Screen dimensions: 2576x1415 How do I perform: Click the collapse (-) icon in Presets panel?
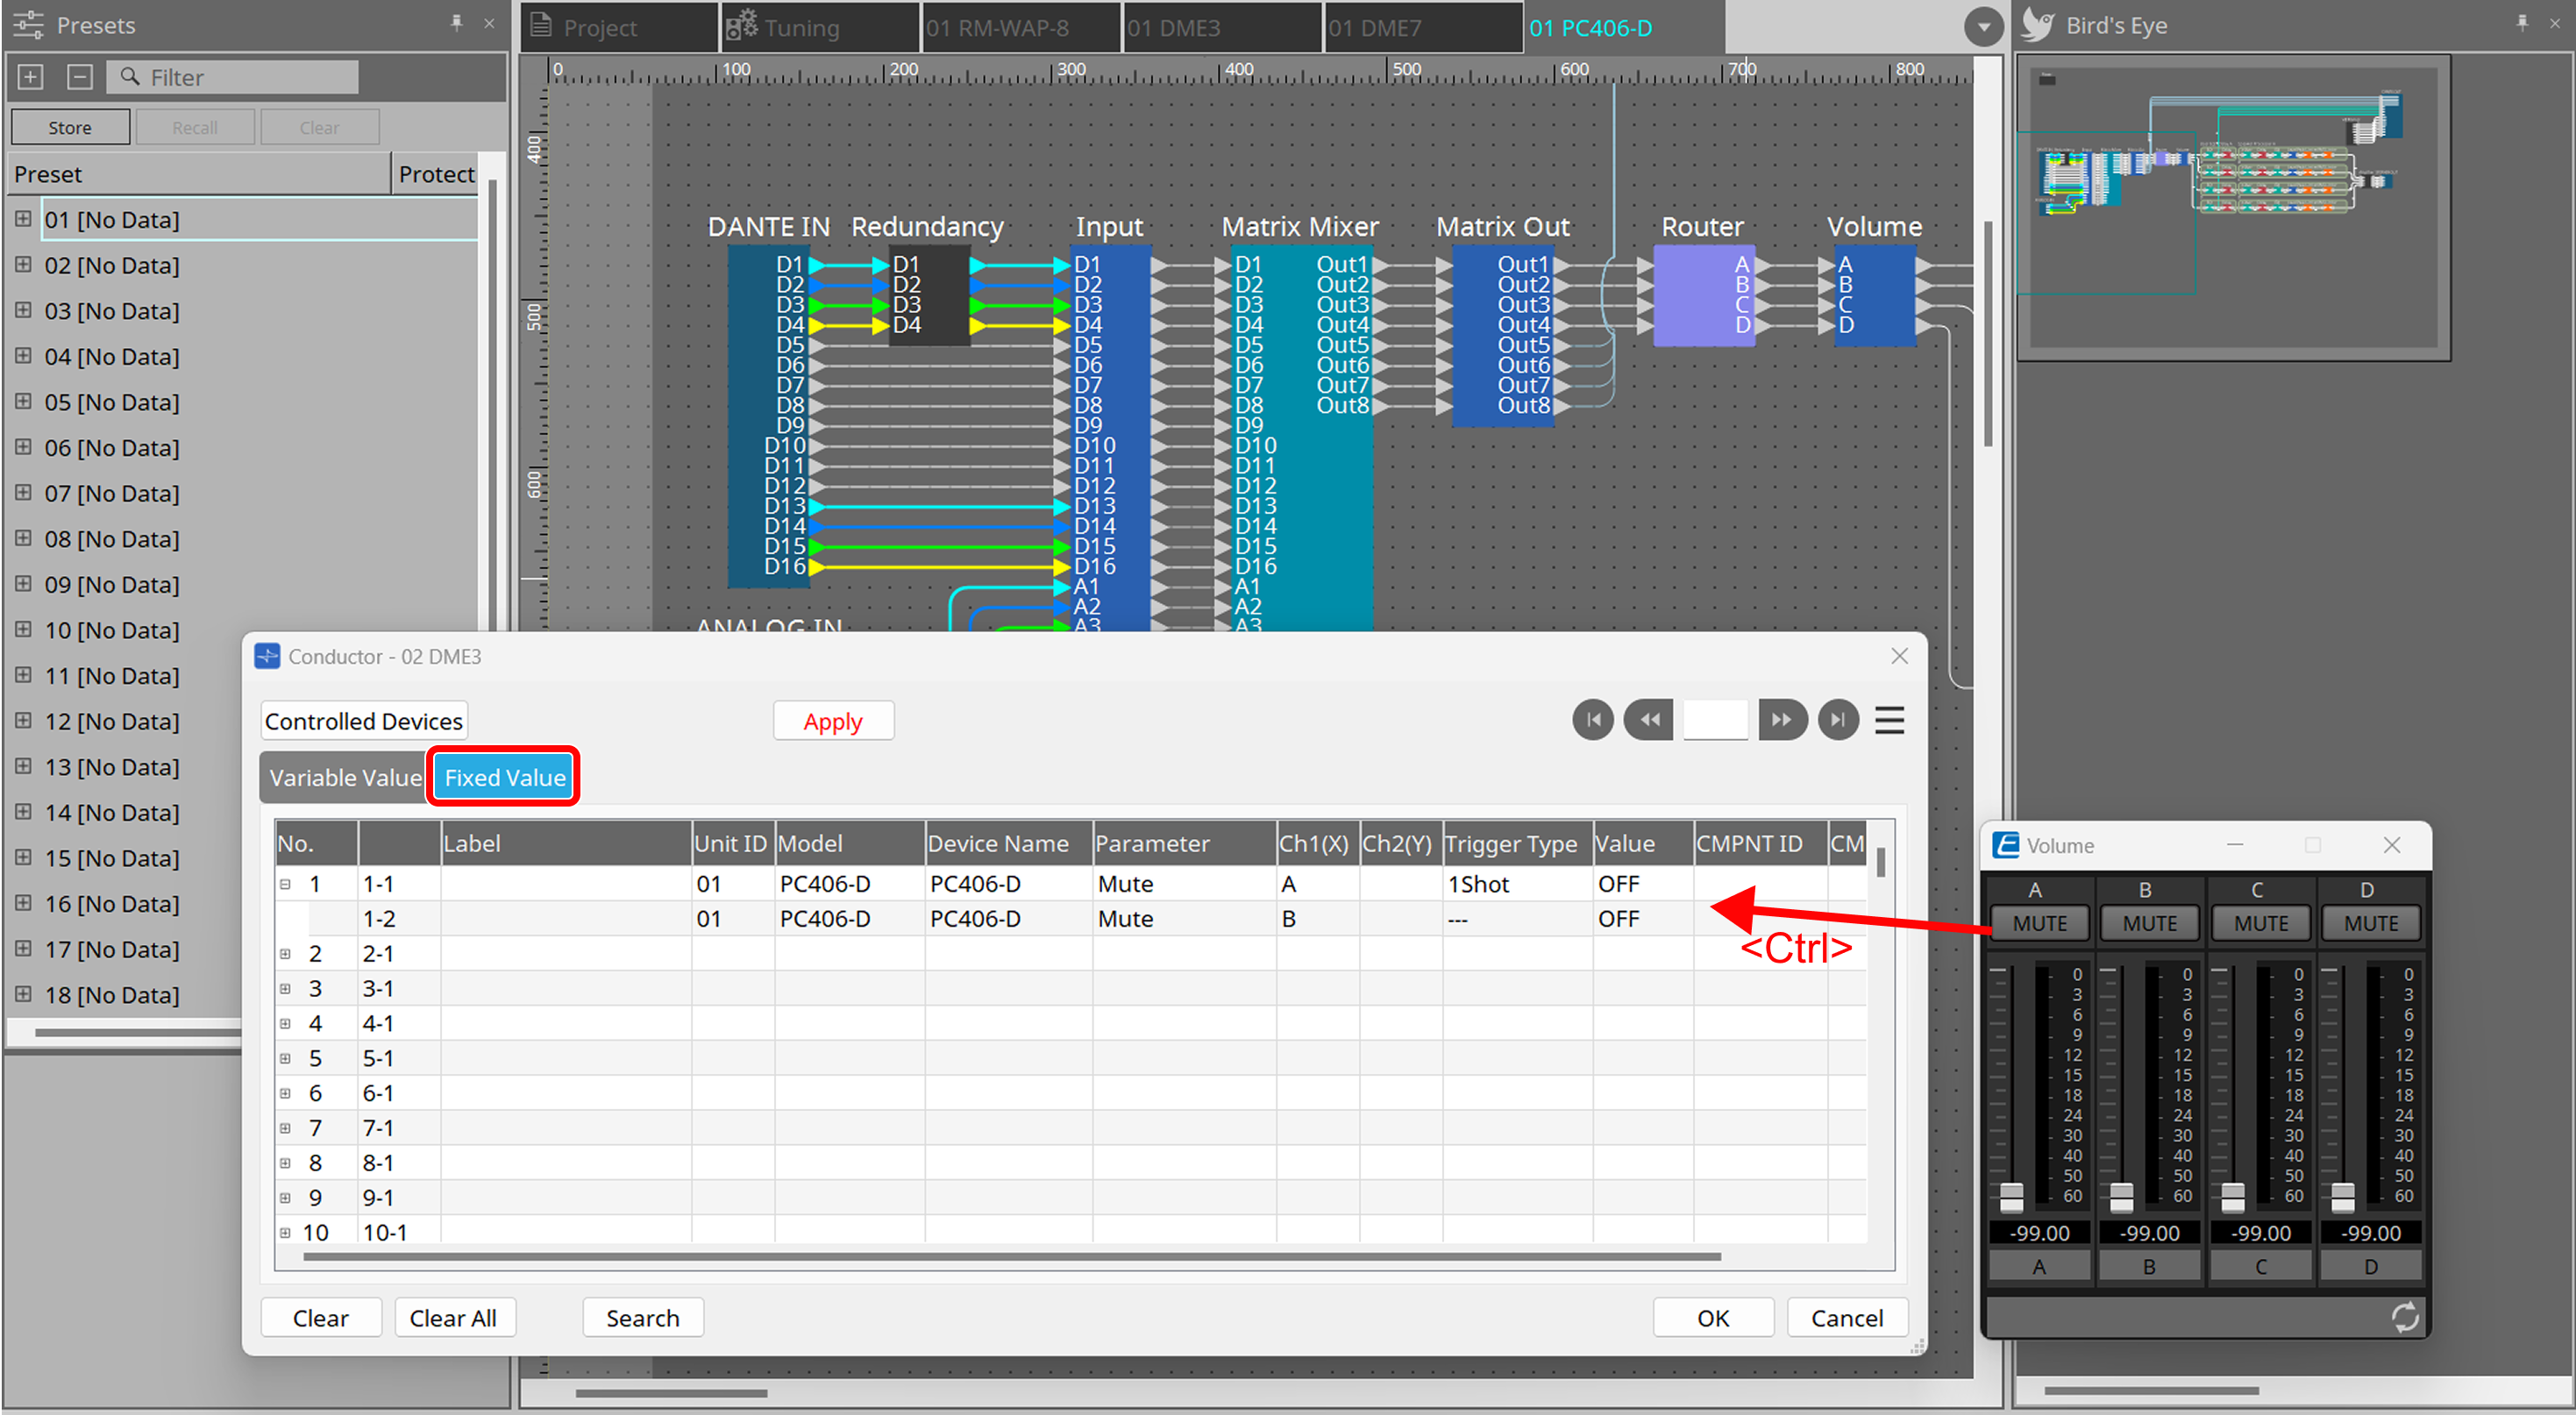click(79, 76)
